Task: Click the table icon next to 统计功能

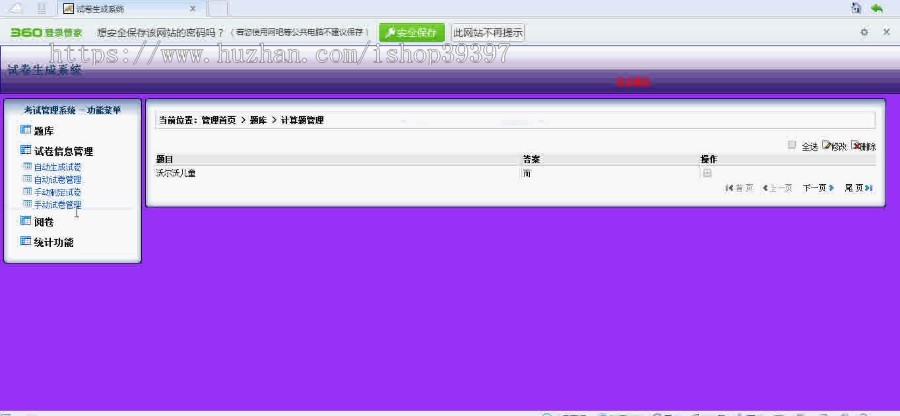Action: click(25, 241)
